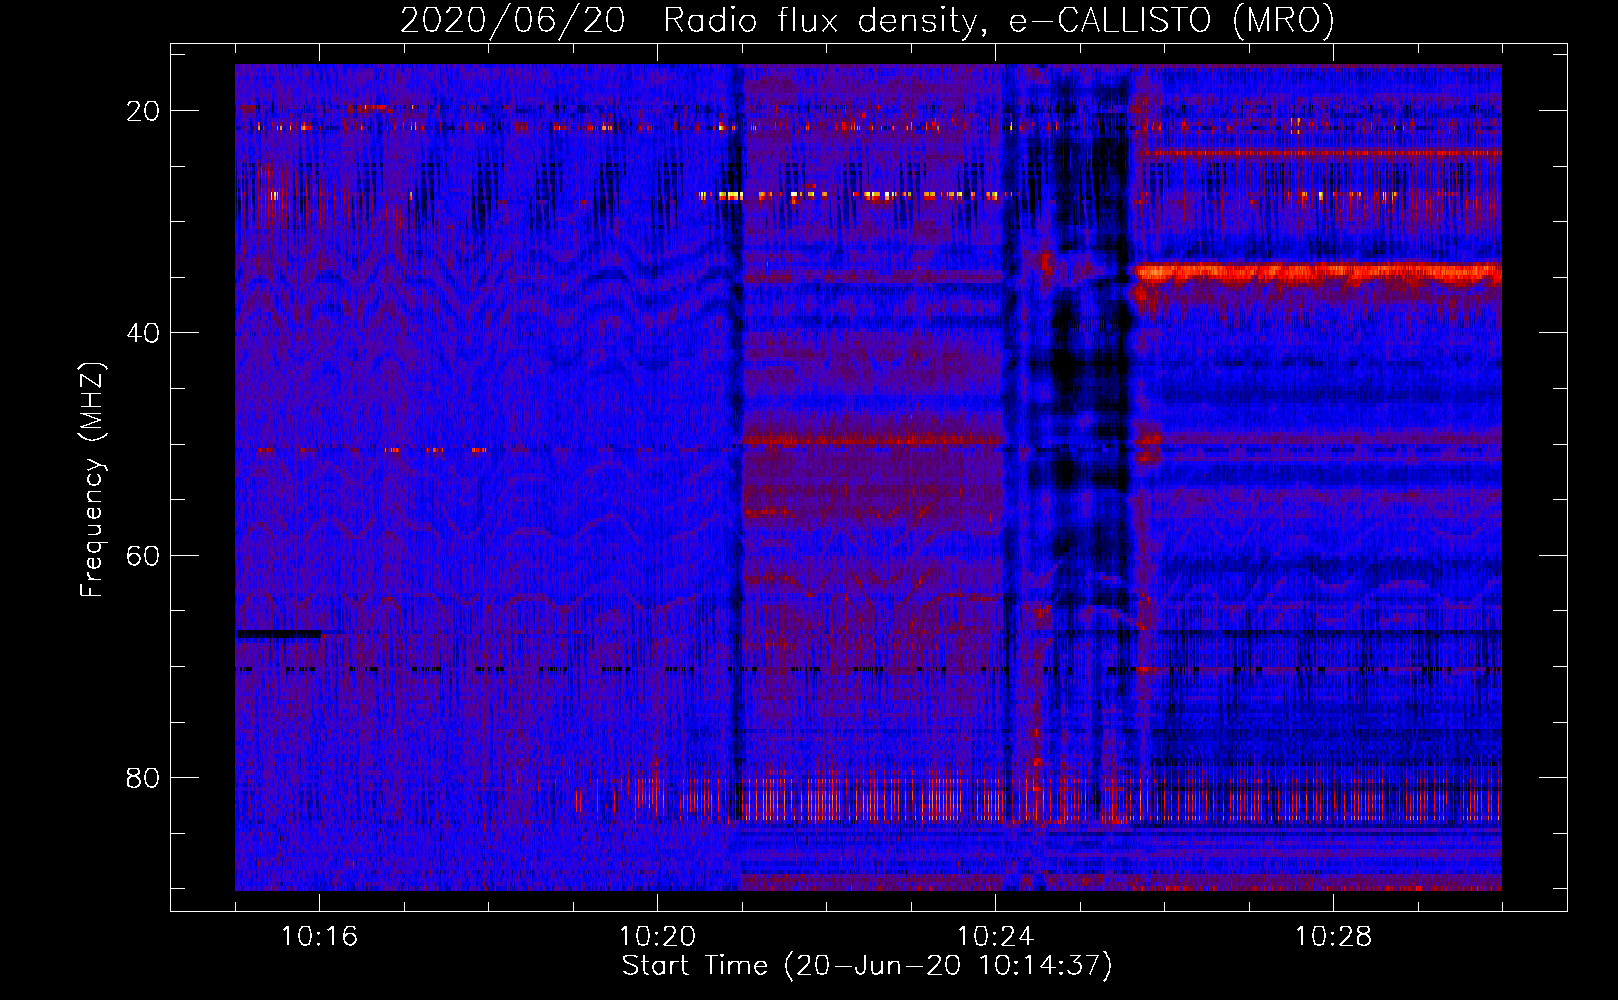The width and height of the screenshot is (1618, 1000).
Task: Click the red horizontal band near 50 MHz
Action: 872,438
